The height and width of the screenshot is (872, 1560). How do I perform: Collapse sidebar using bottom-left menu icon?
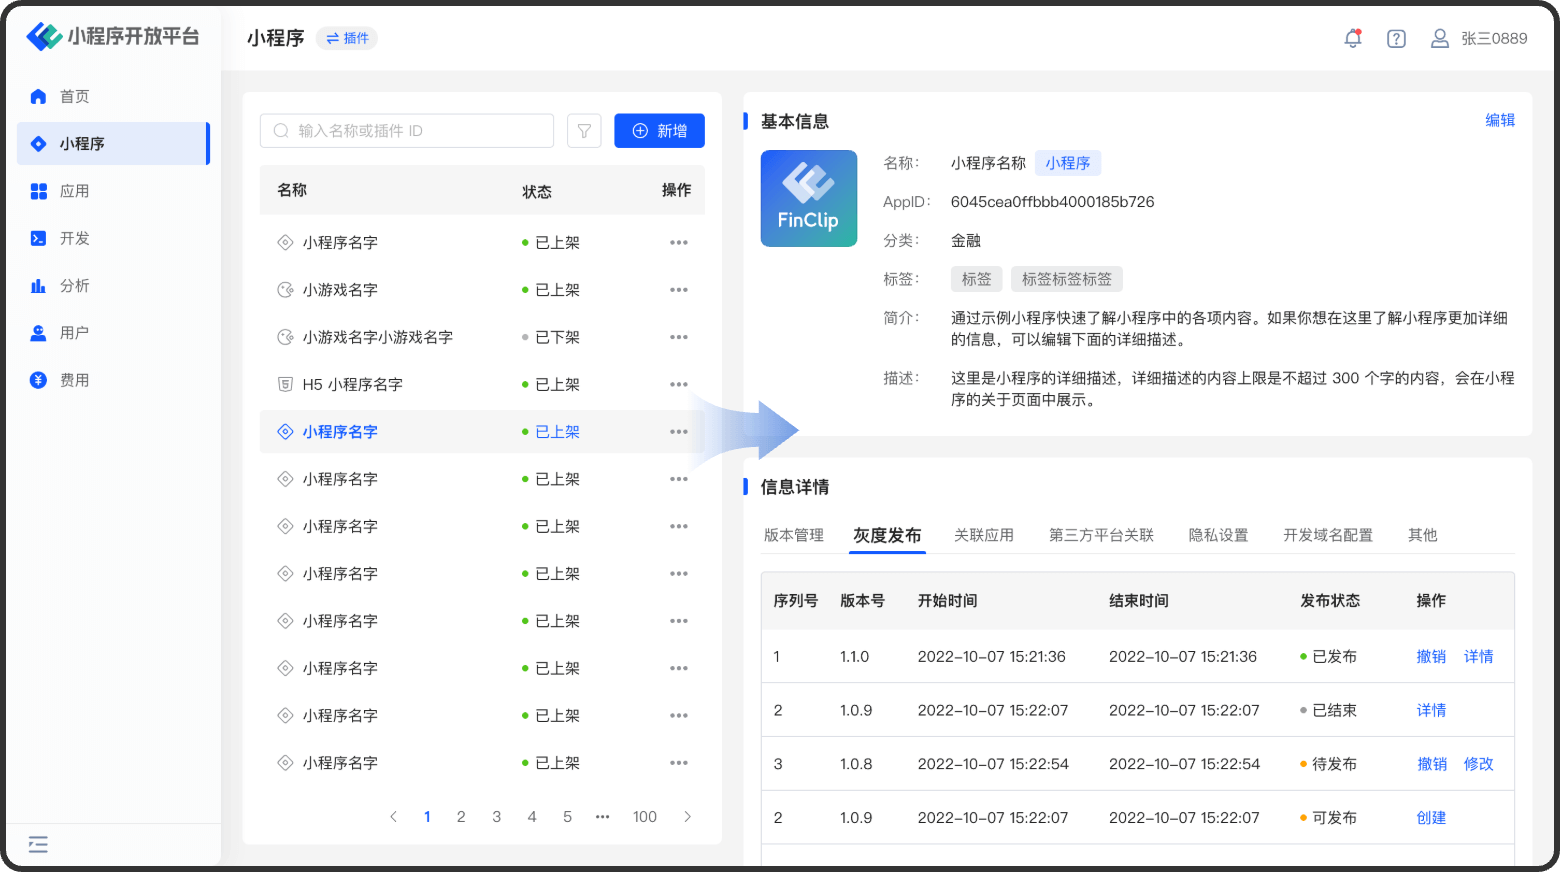[38, 845]
